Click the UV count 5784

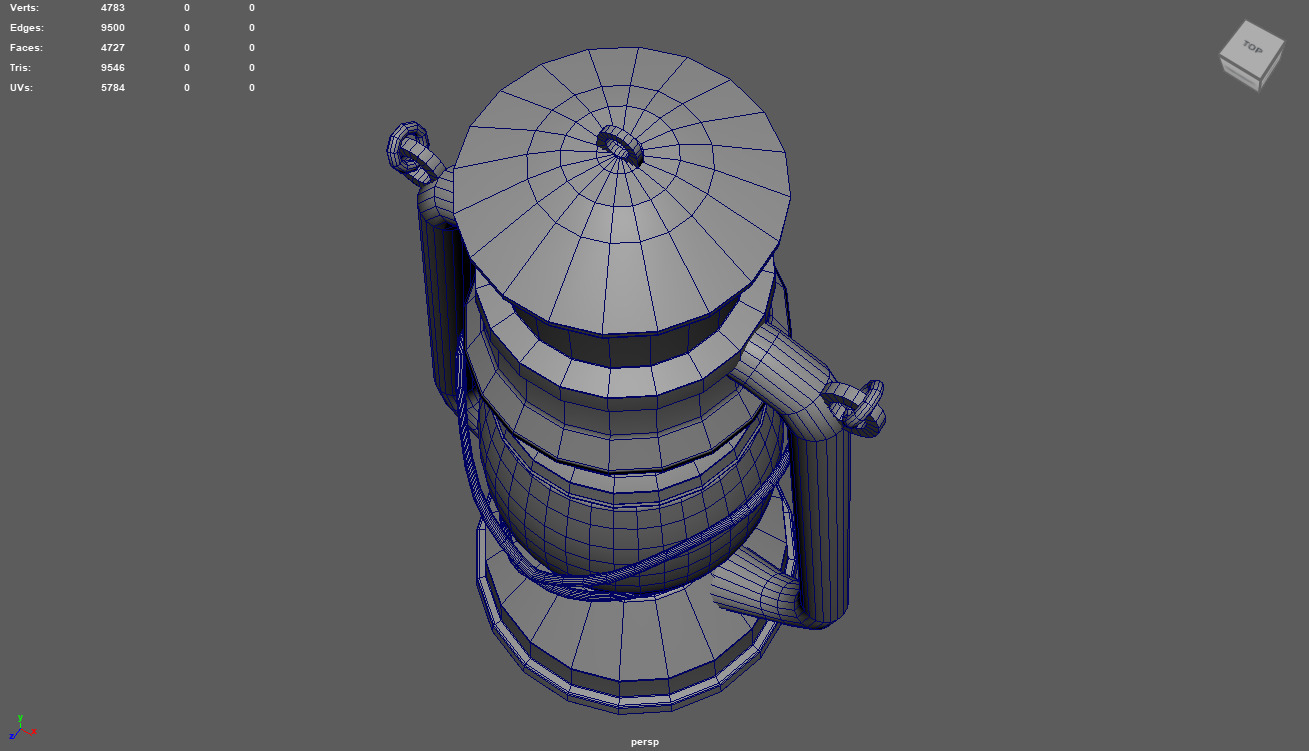click(113, 88)
